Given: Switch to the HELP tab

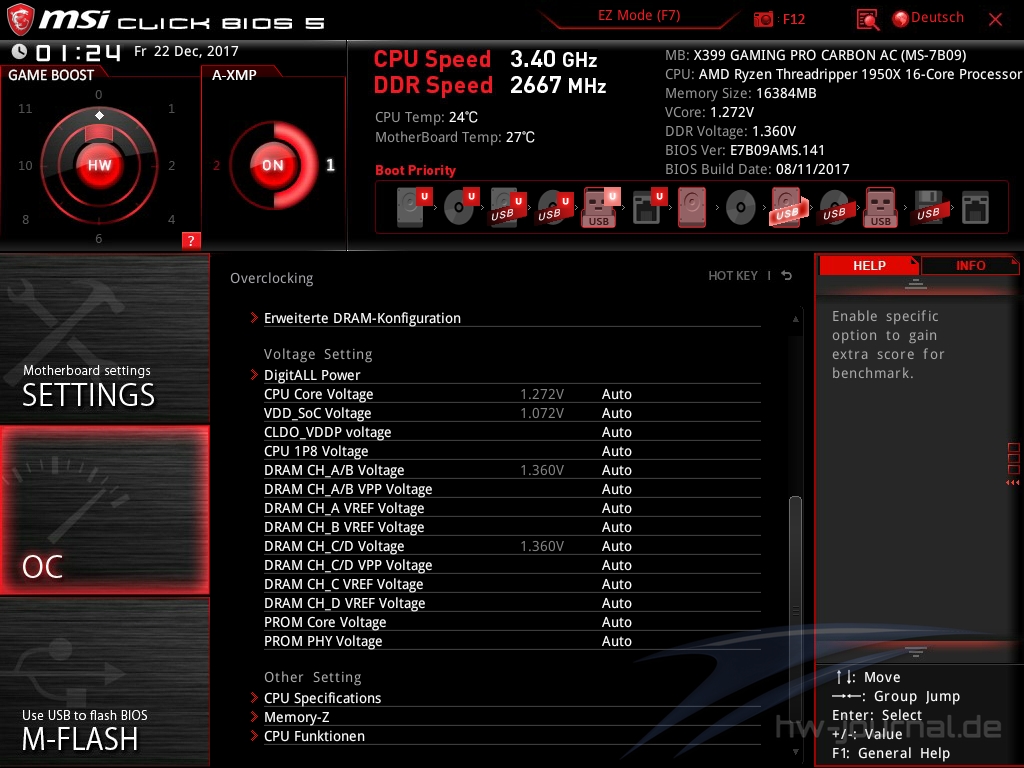Looking at the screenshot, I should 869,265.
